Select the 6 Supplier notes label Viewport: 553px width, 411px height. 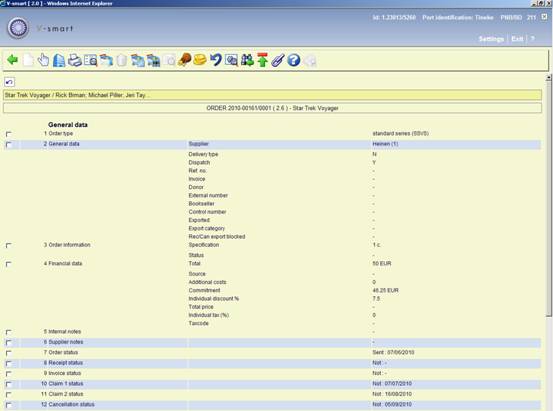(63, 342)
